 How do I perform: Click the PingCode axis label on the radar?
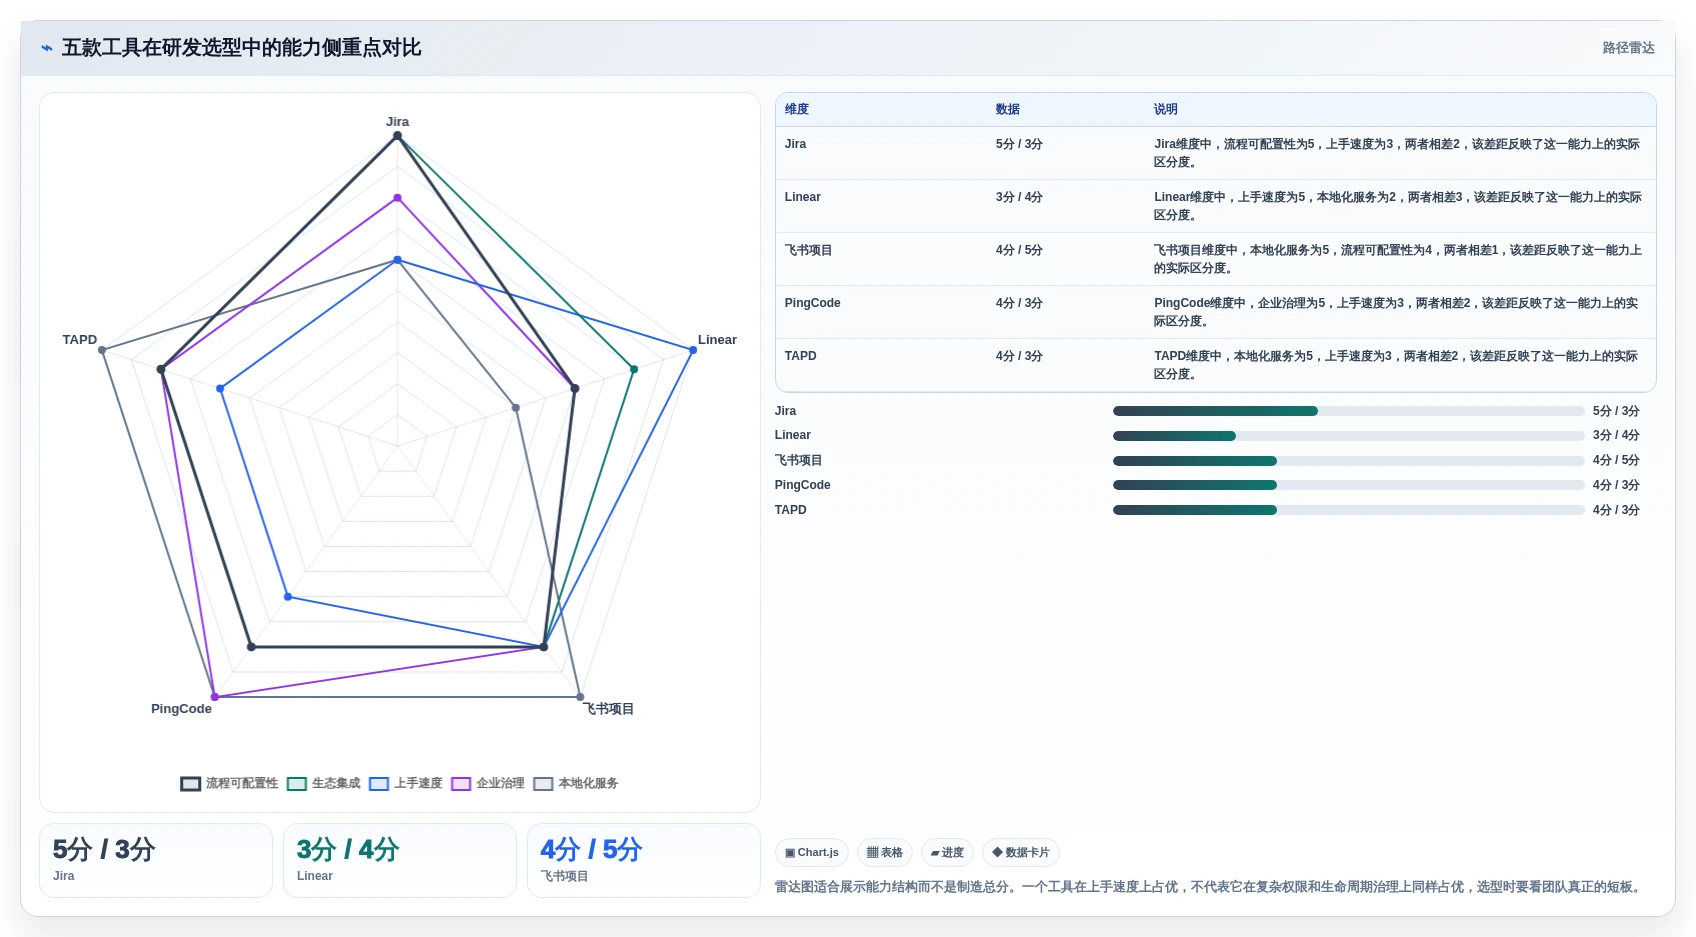181,709
